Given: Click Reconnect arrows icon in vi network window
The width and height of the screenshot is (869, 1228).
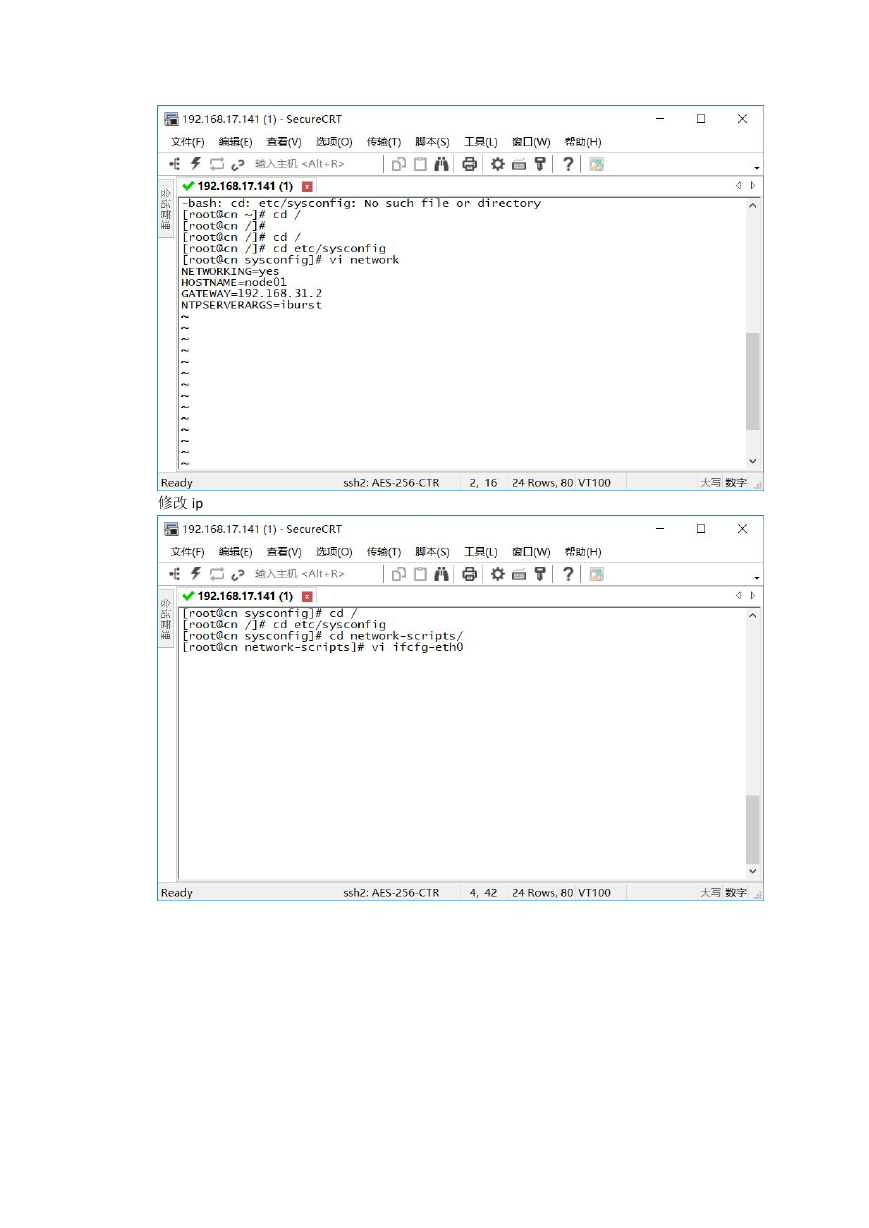Looking at the screenshot, I should click(217, 164).
